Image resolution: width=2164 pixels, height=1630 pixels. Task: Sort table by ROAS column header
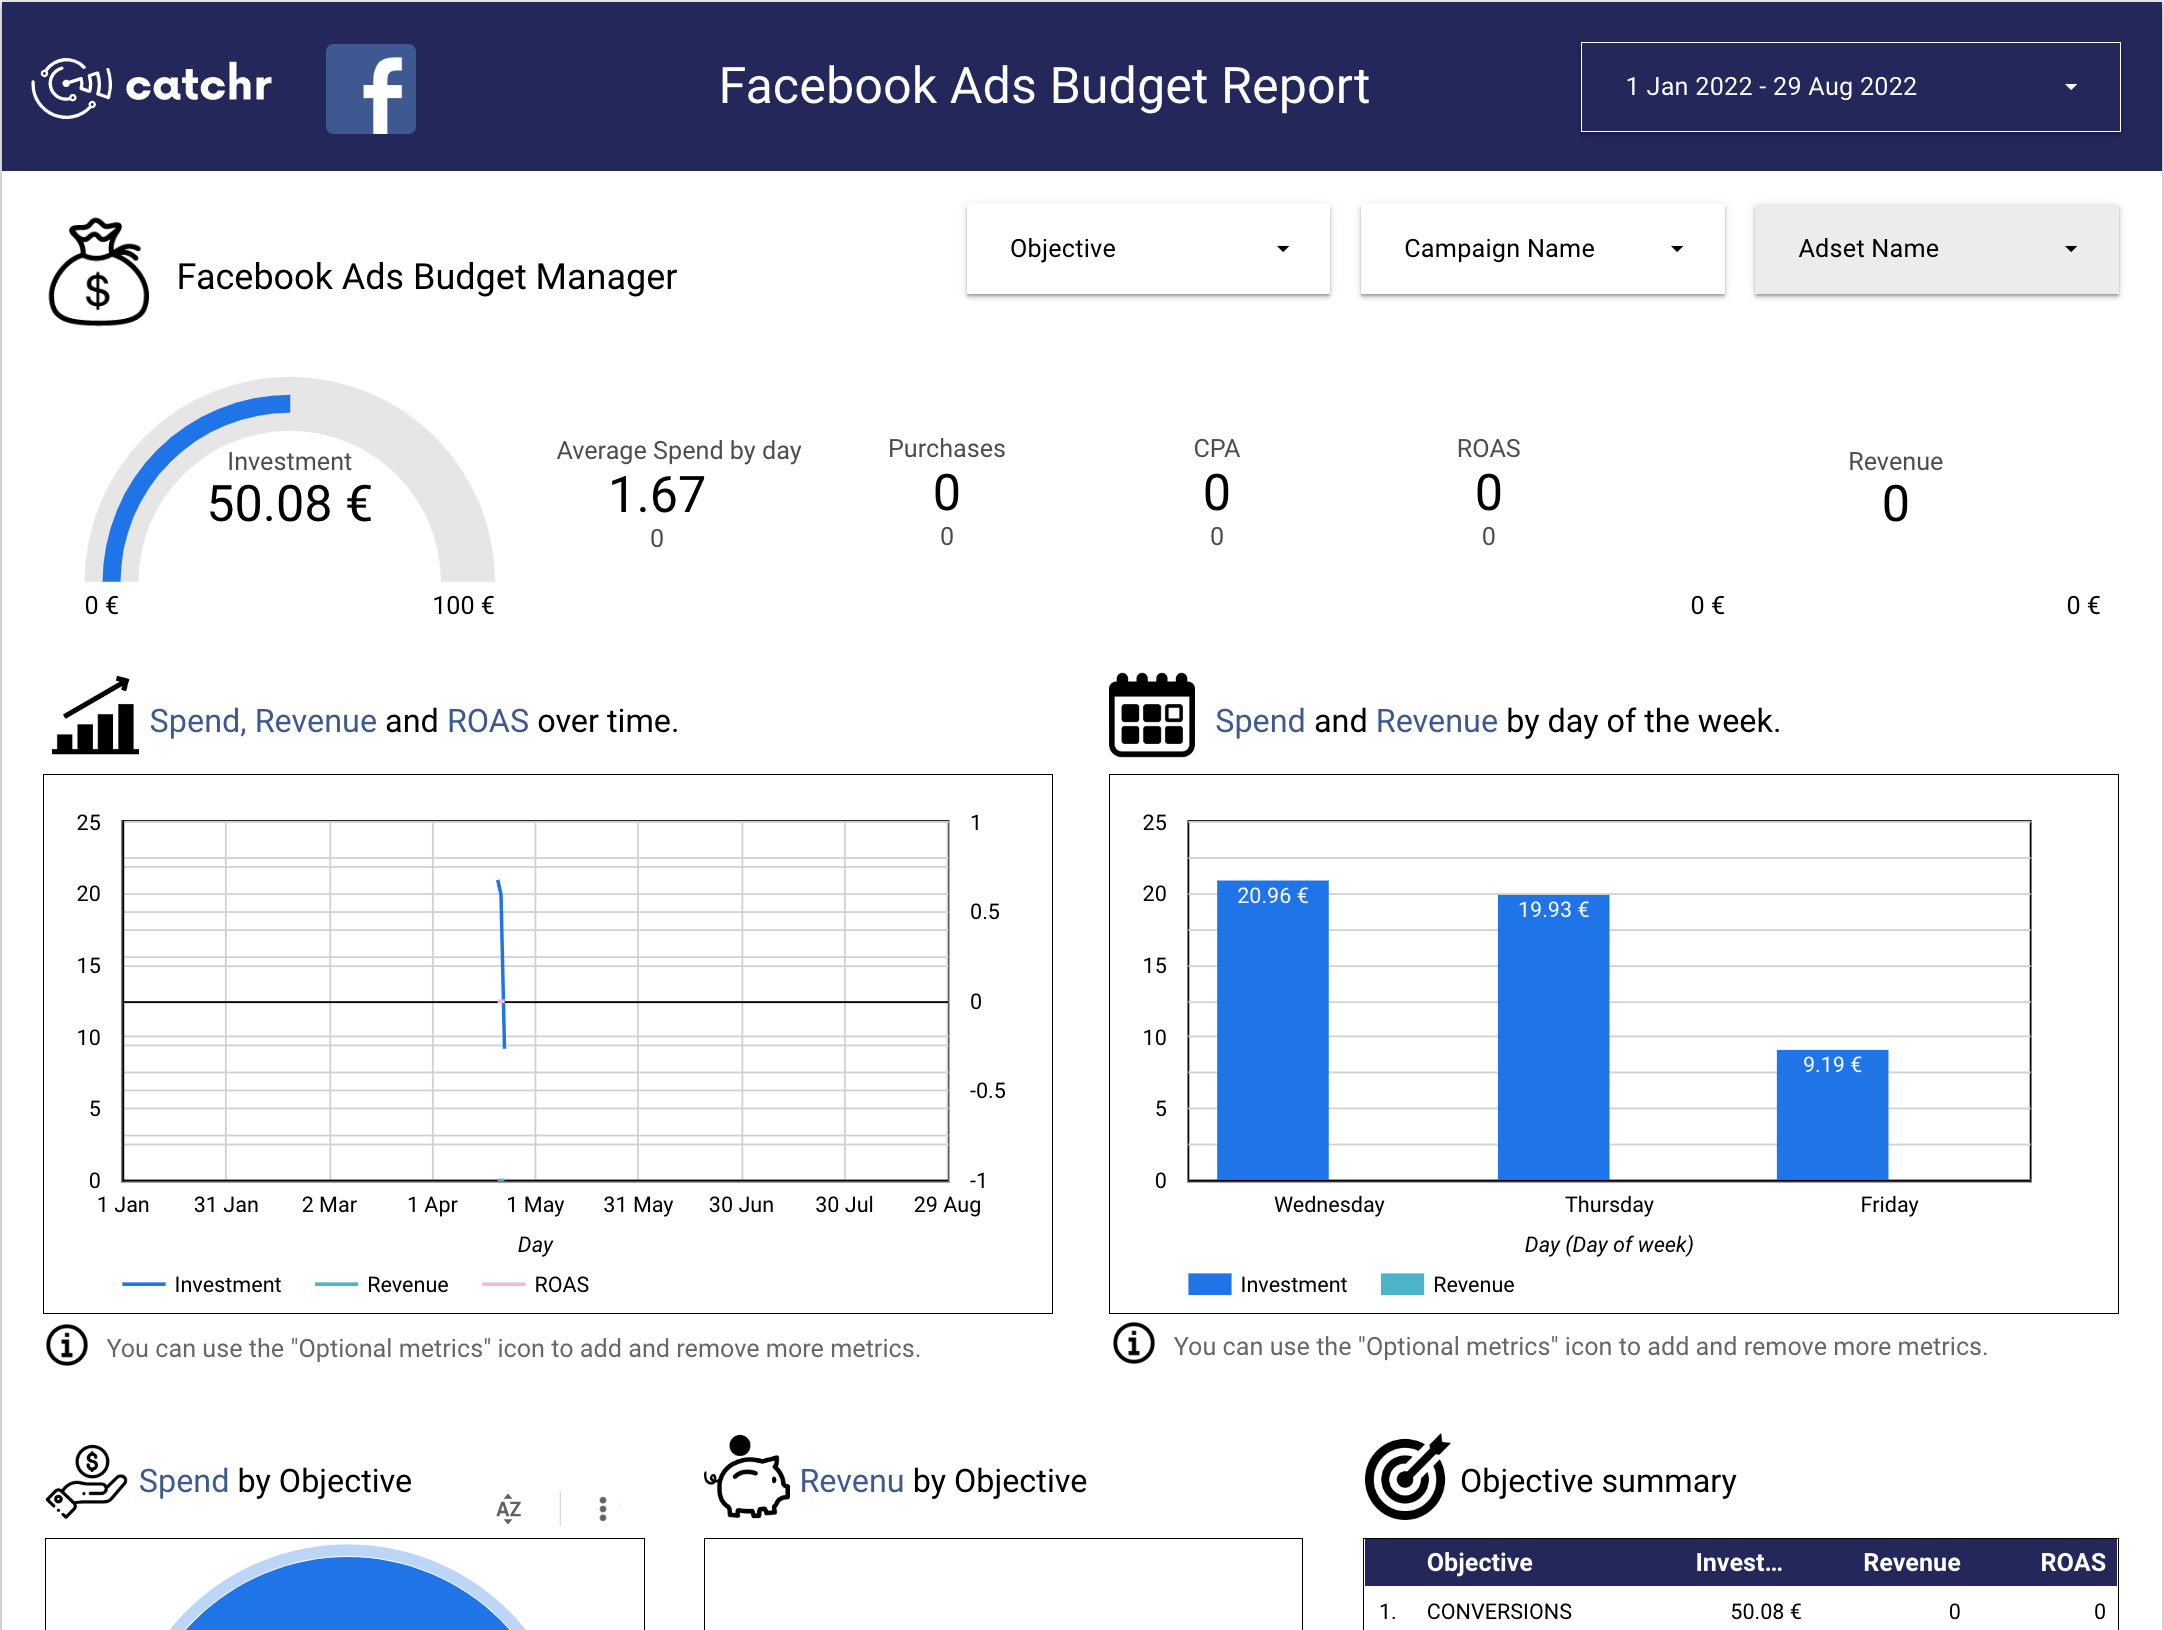tap(2072, 1563)
